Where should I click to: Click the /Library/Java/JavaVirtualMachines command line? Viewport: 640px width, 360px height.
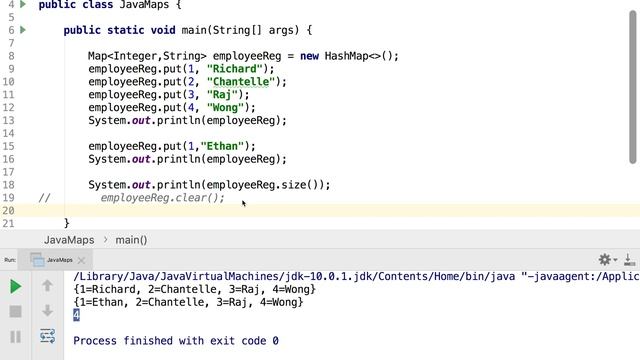click(356, 276)
